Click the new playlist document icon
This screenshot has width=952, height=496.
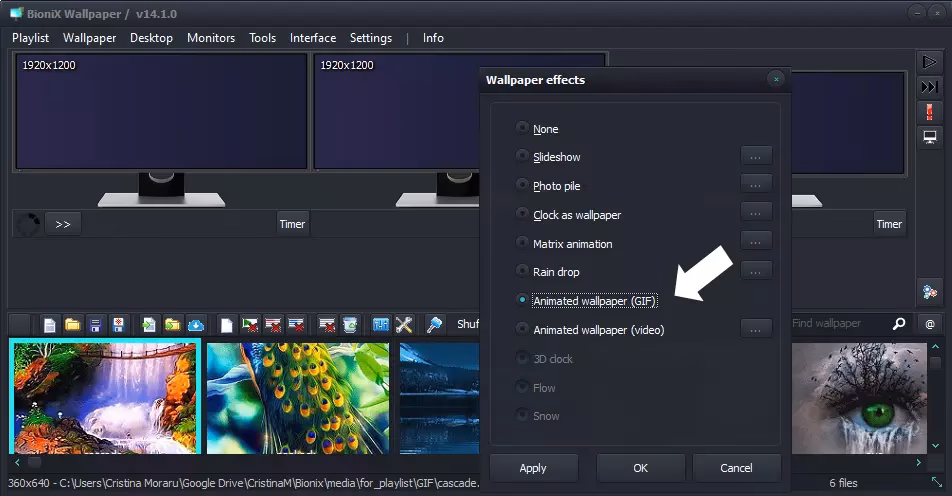50,325
